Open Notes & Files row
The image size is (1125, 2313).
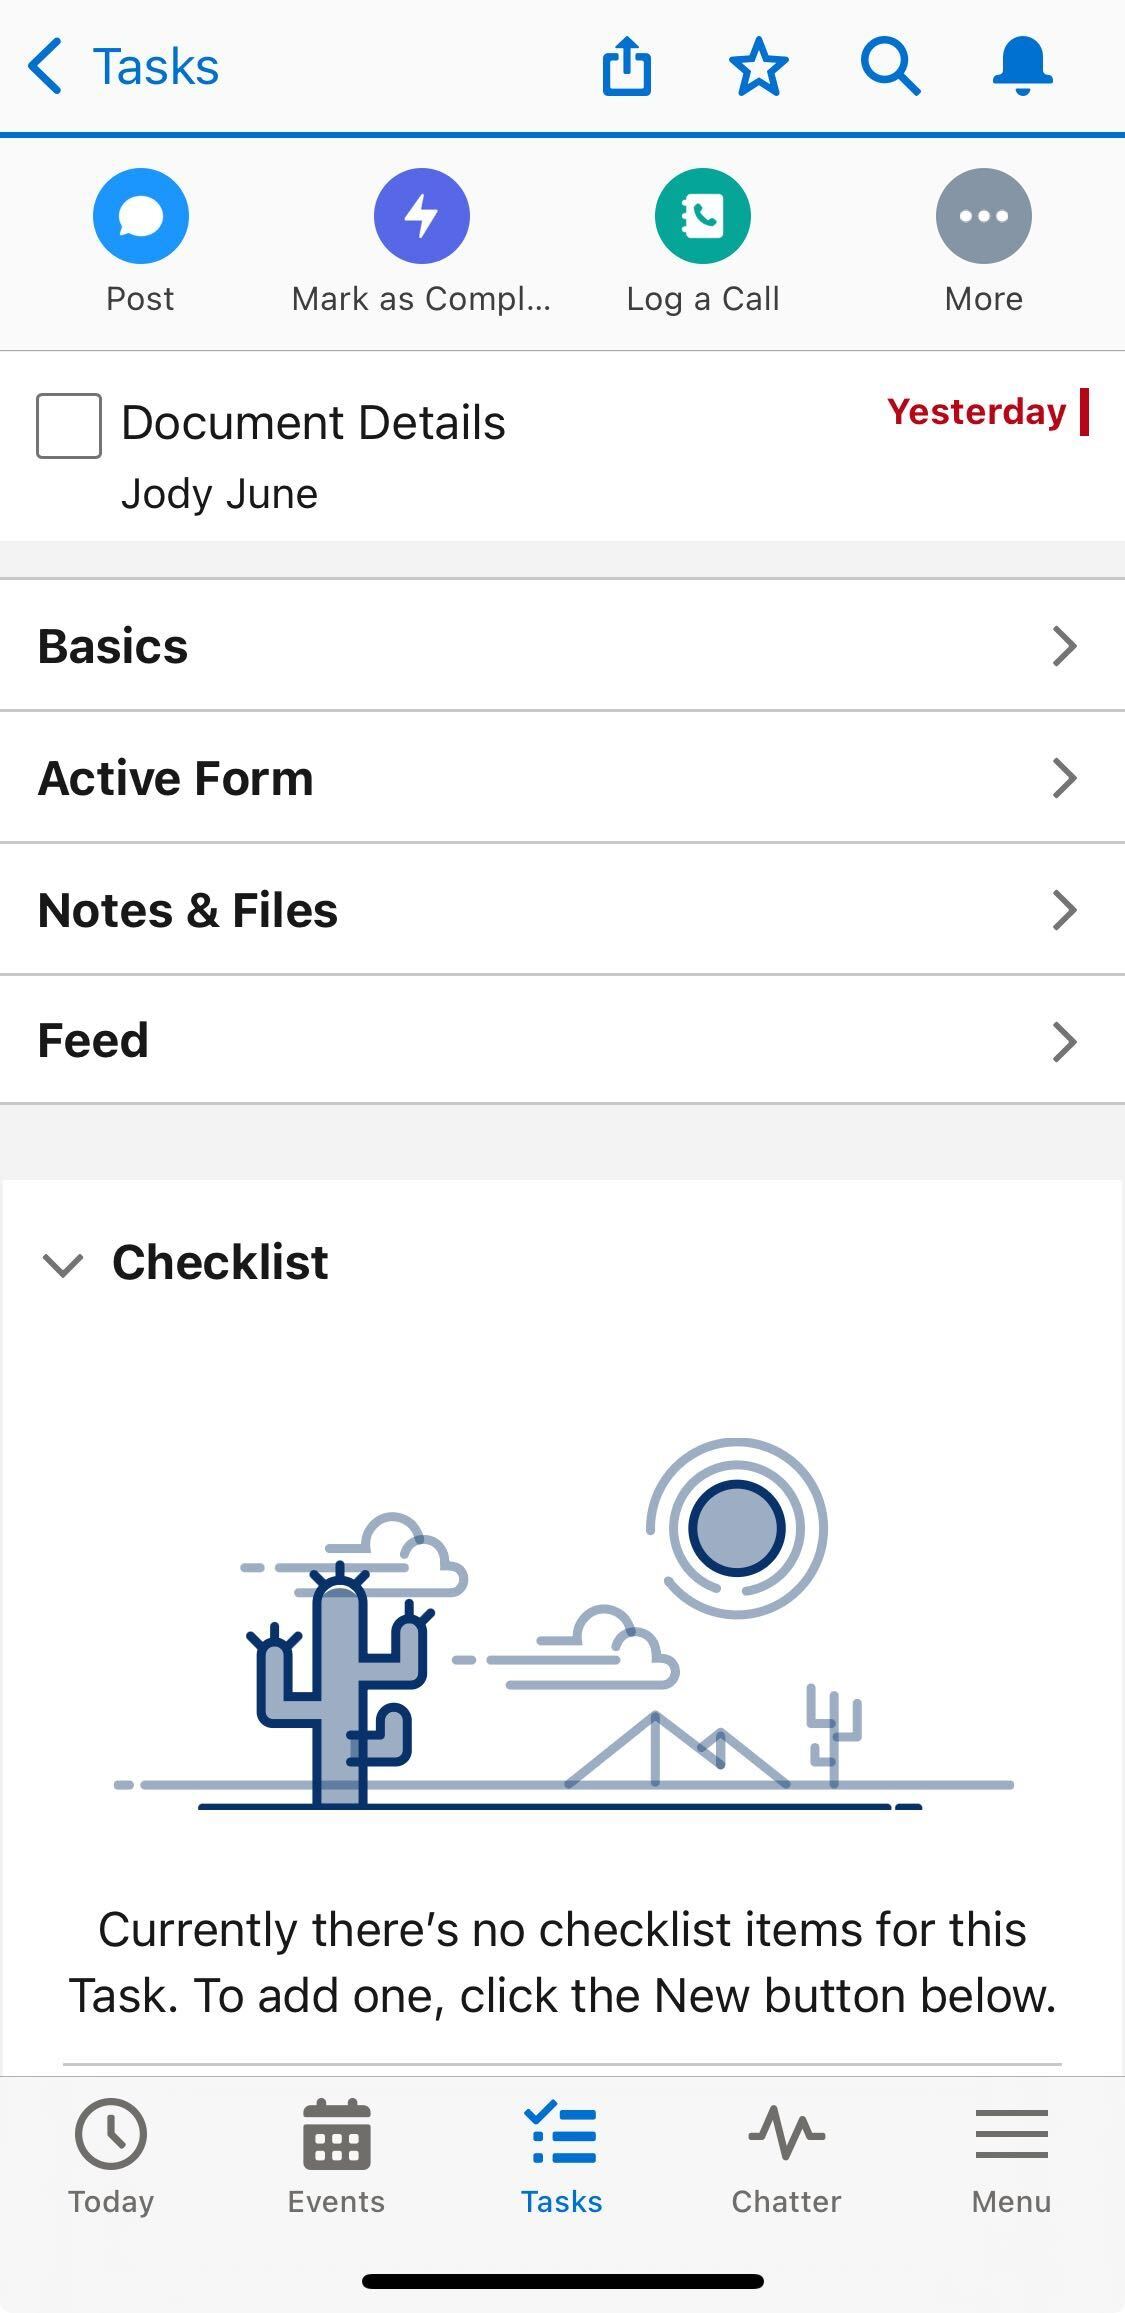562,910
